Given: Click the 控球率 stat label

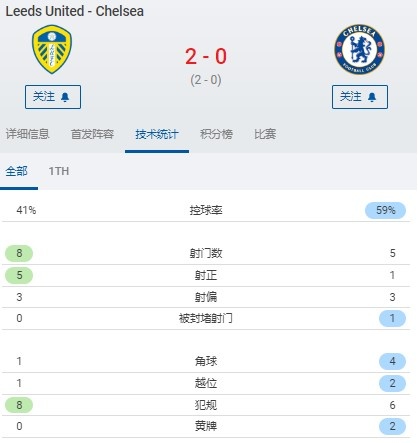Looking at the screenshot, I should 206,210.
